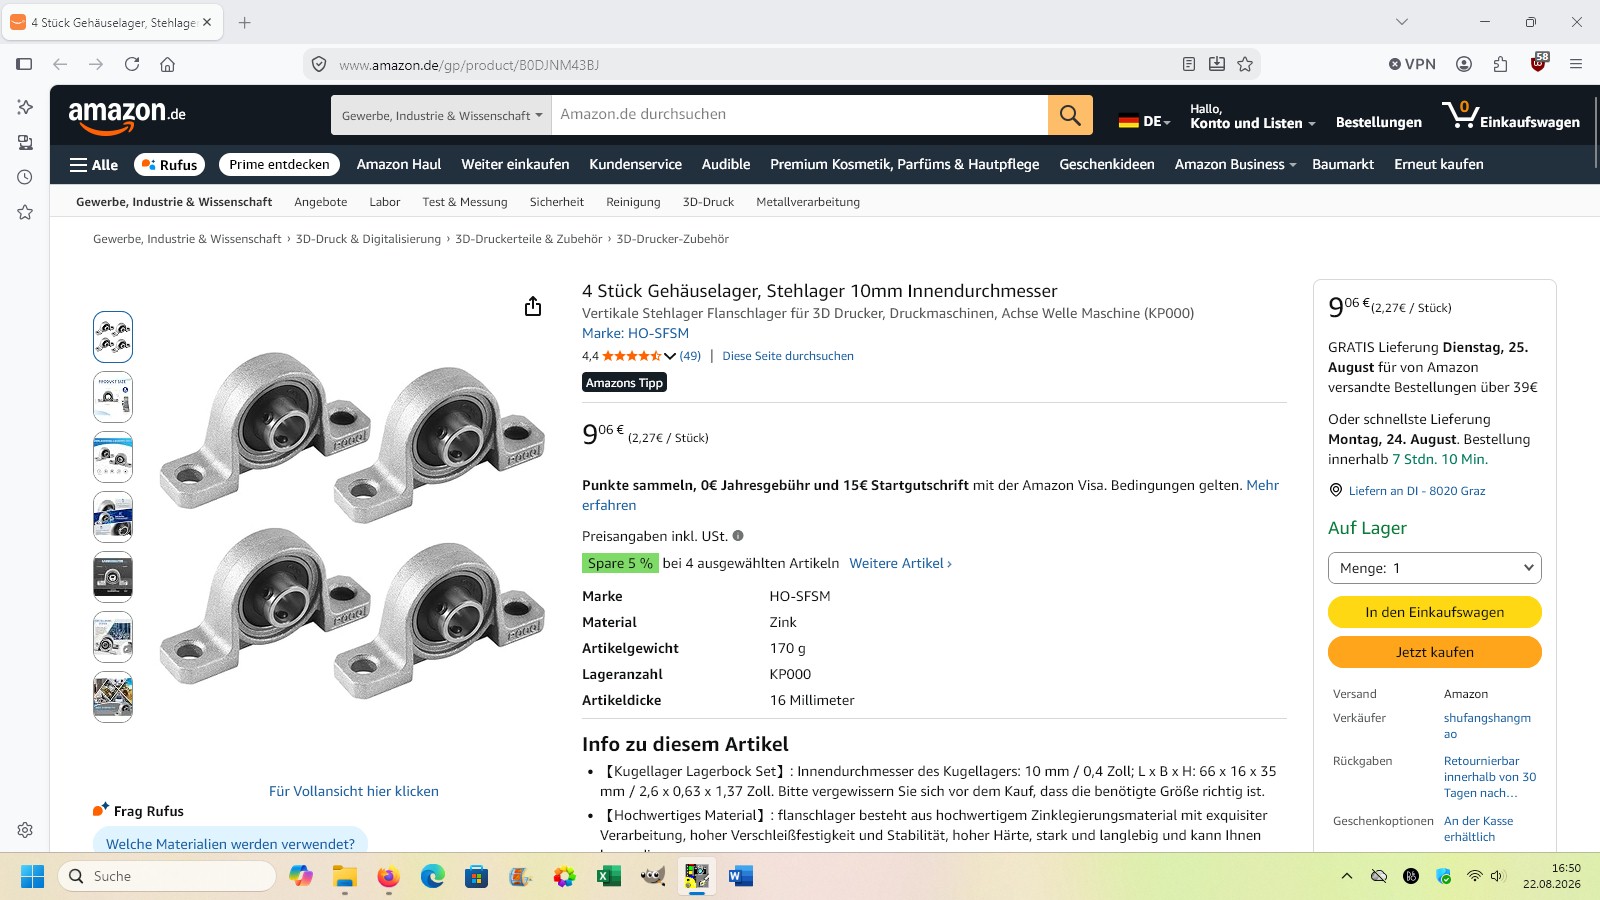The height and width of the screenshot is (900, 1600).
Task: Open the Menge quantity dropdown
Action: pyautogui.click(x=1434, y=568)
